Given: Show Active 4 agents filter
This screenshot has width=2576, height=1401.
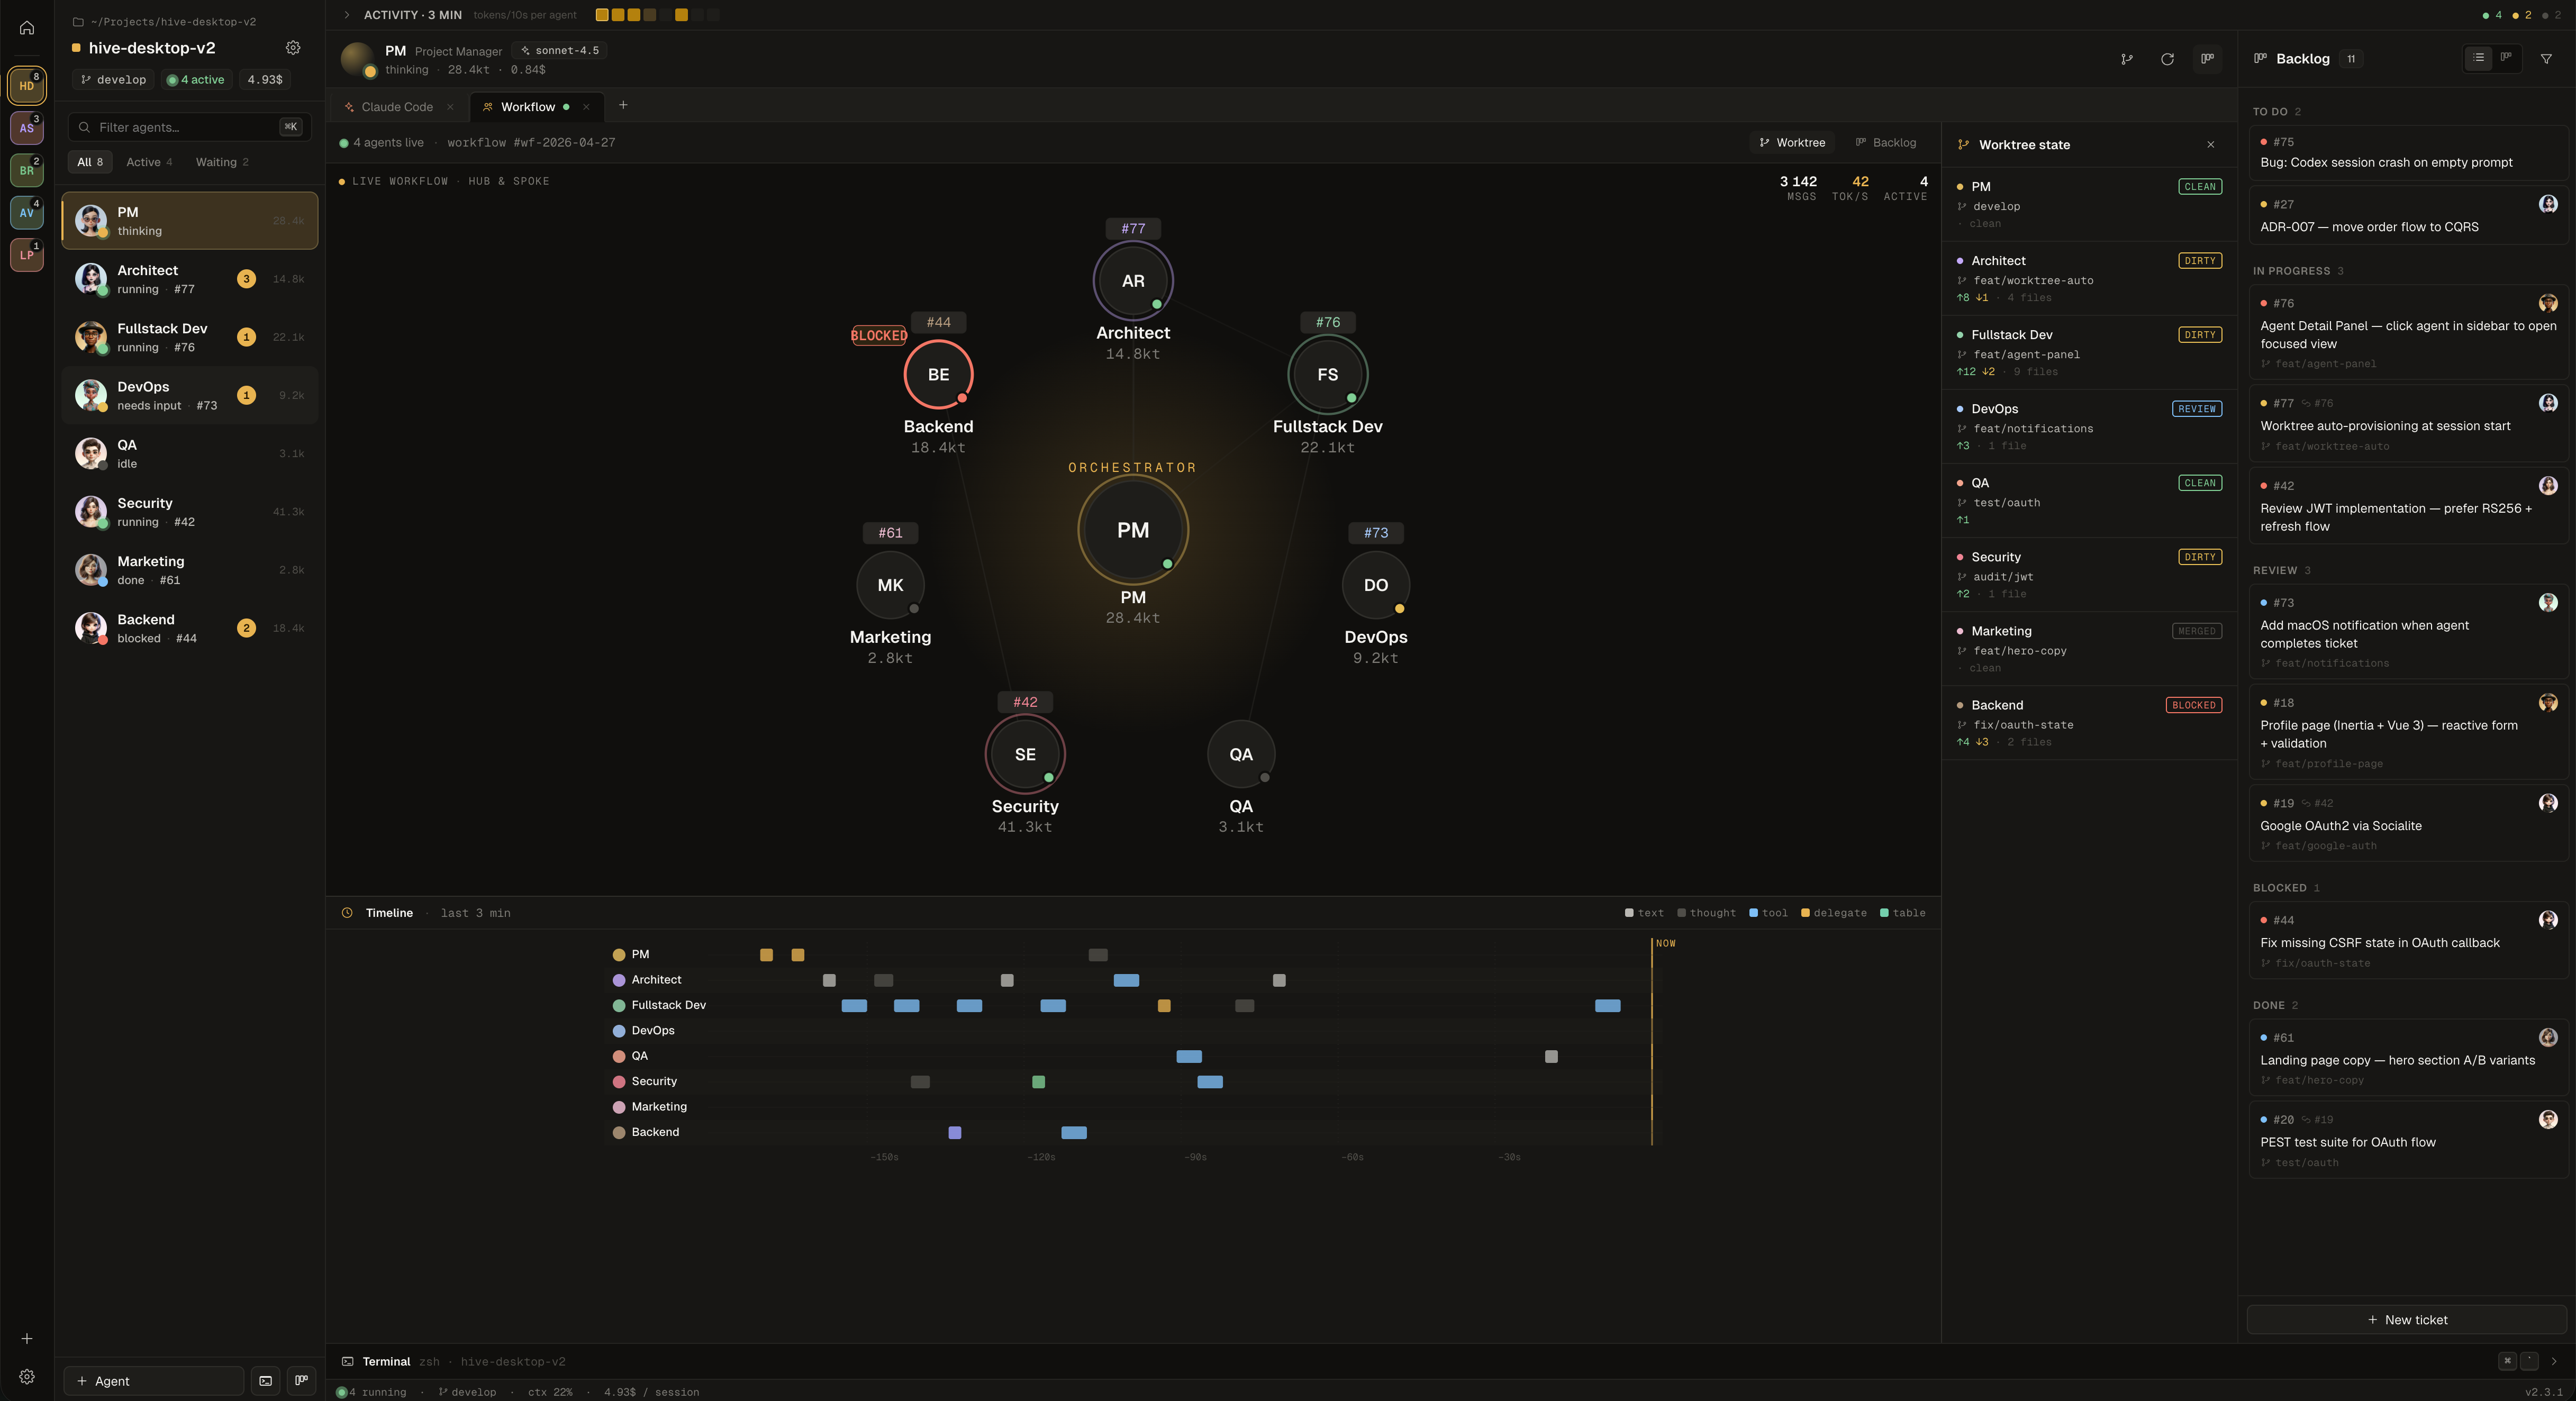Looking at the screenshot, I should 149,162.
